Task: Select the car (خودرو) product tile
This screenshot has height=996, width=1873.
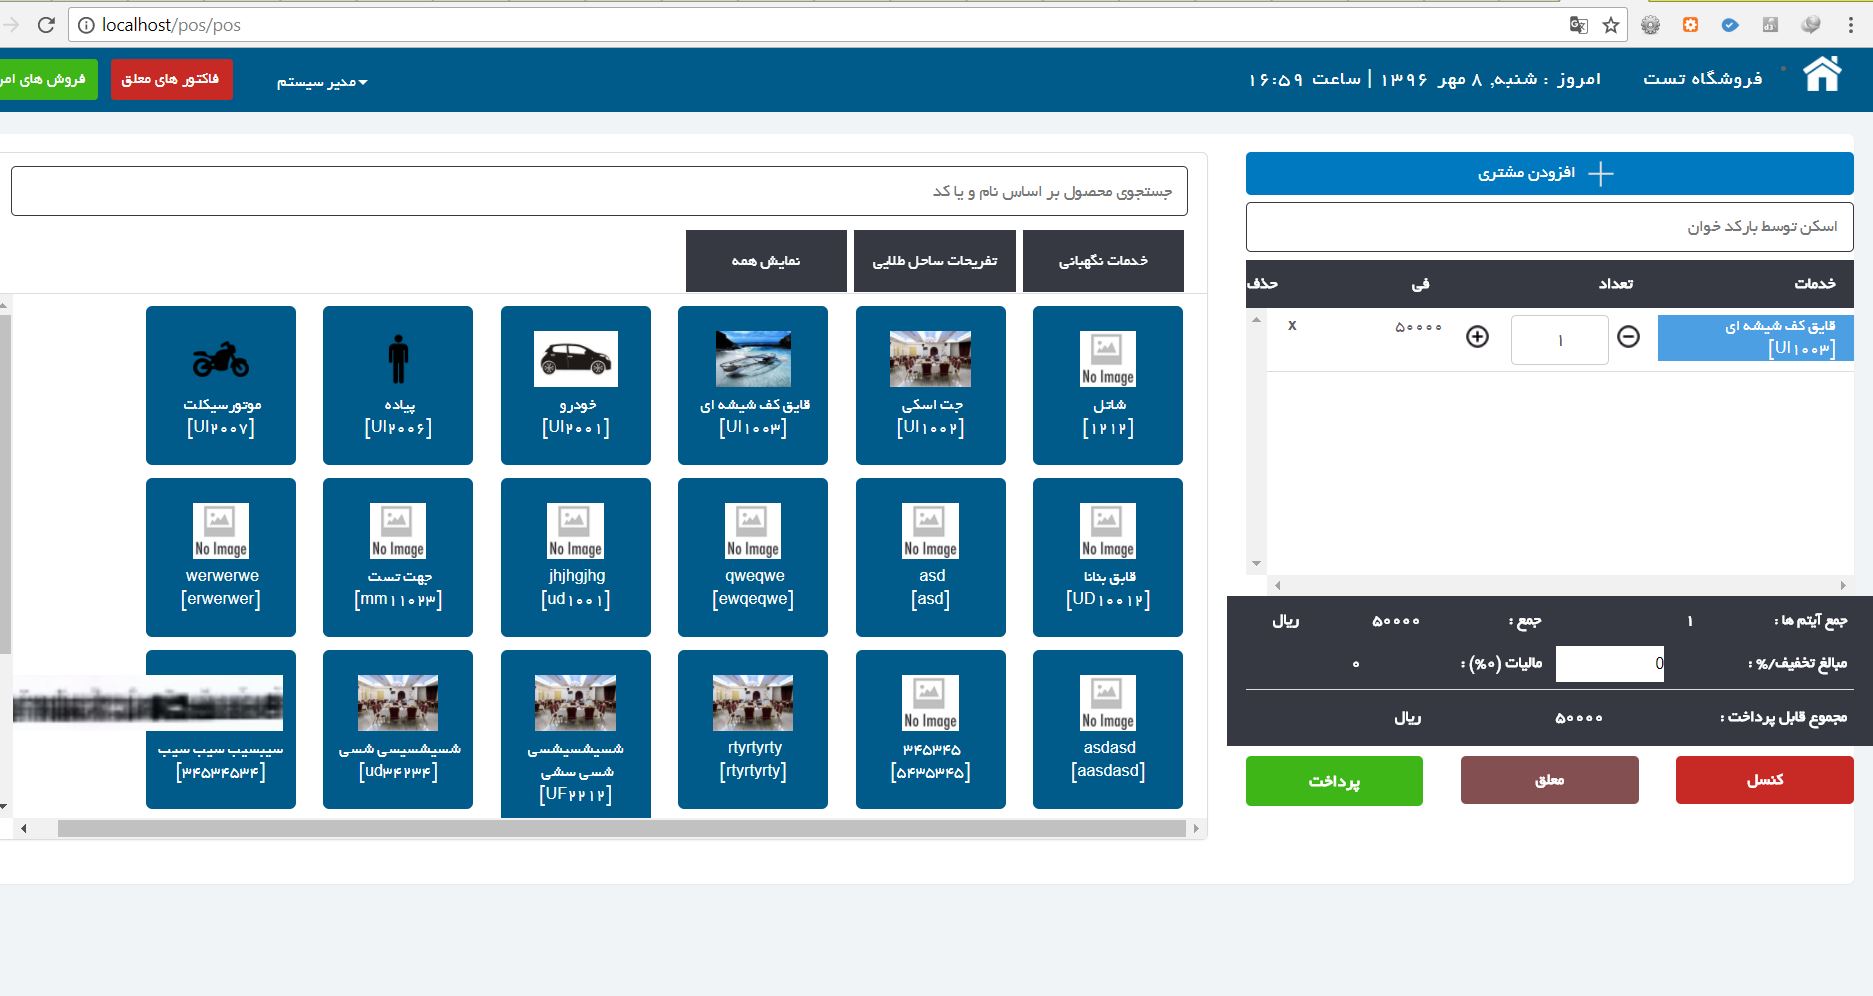Action: tap(576, 385)
